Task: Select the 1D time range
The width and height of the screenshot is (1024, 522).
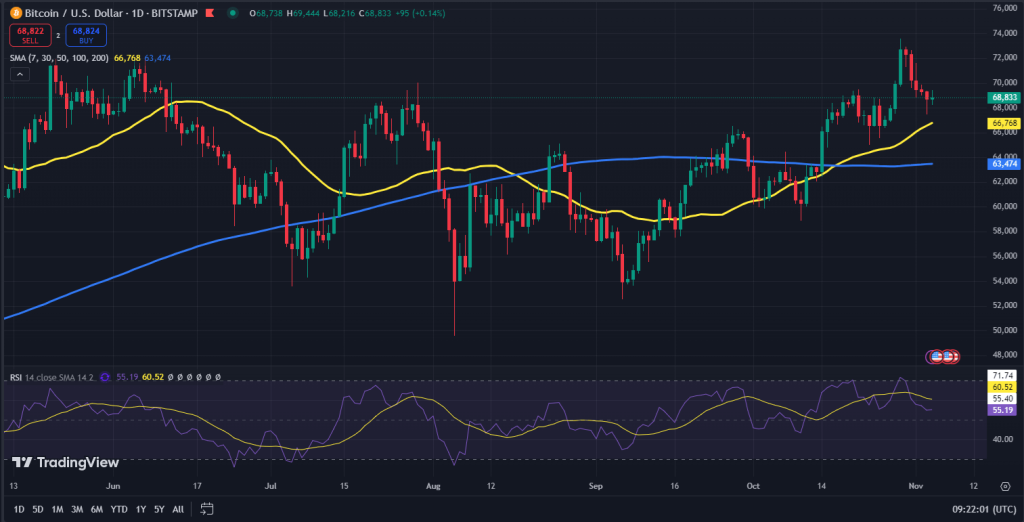Action: pyautogui.click(x=19, y=509)
